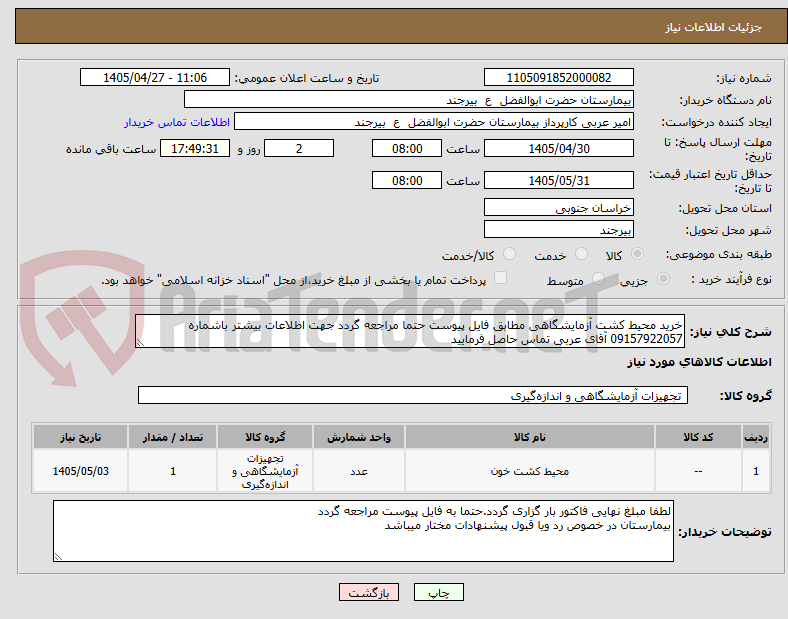Screen dimensions: 788x619
Task: Click the unit cell عدد
Action: pyautogui.click(x=359, y=471)
